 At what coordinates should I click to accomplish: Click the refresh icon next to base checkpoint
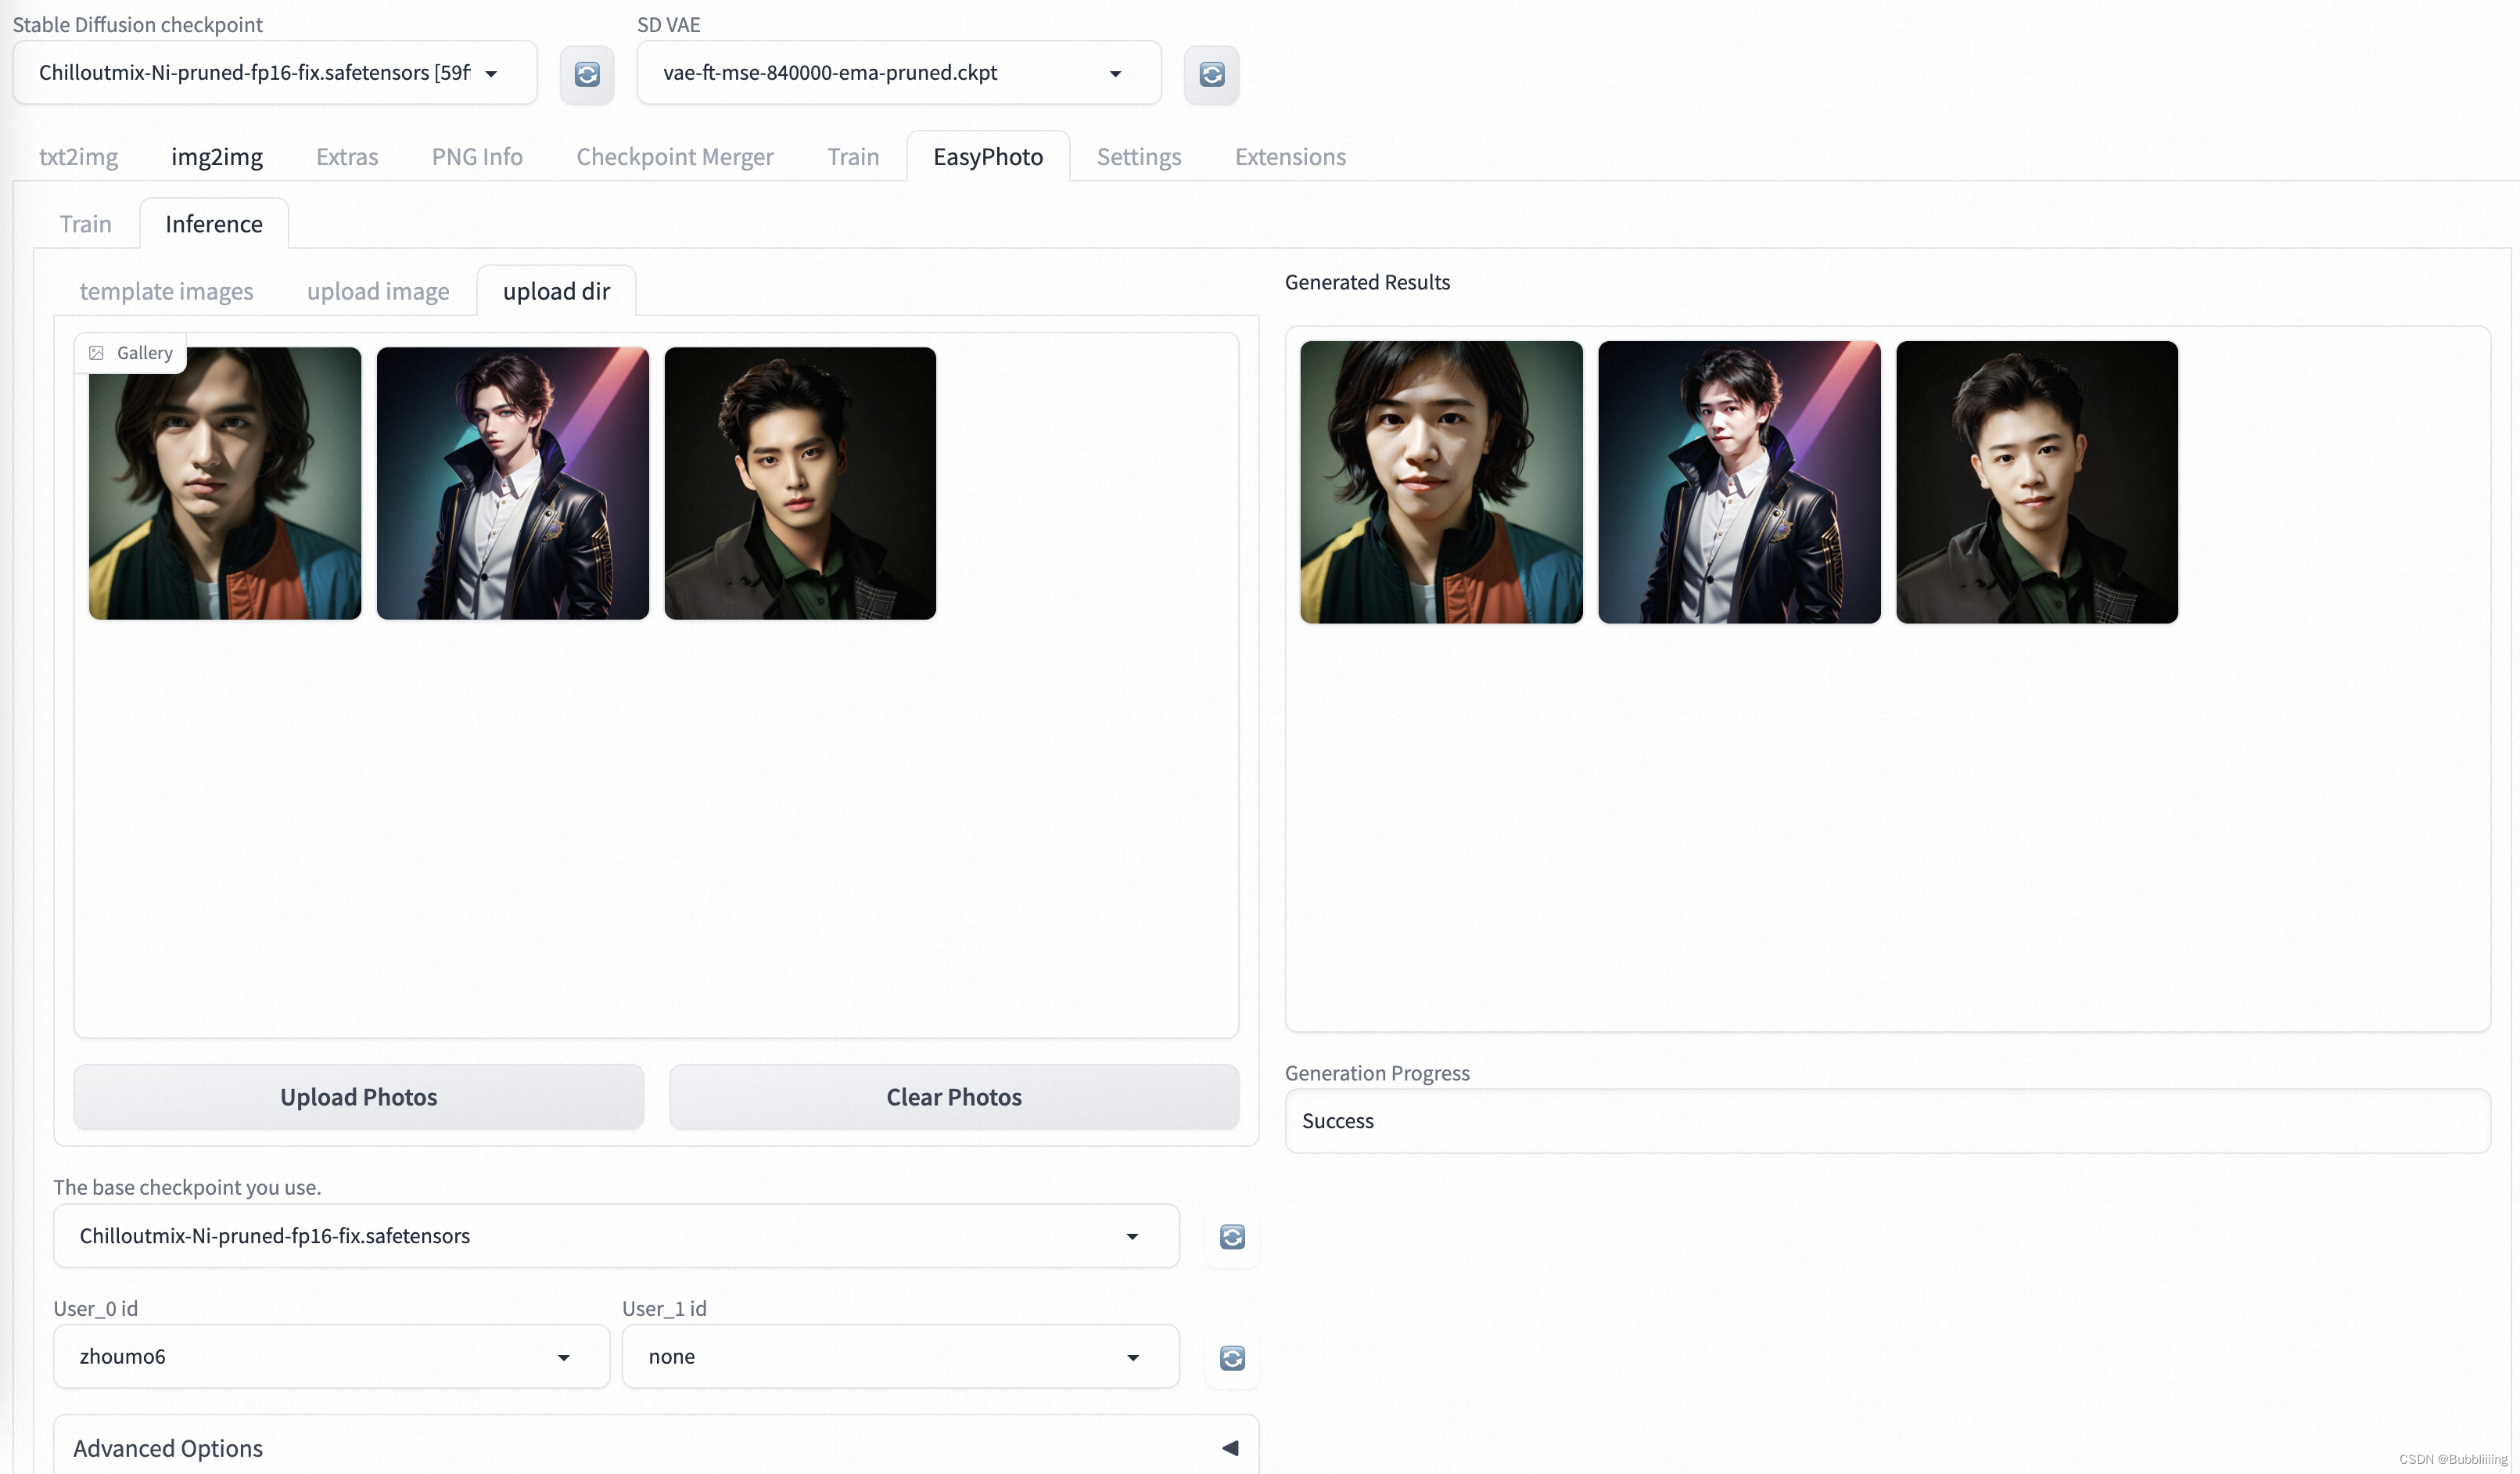1233,1237
